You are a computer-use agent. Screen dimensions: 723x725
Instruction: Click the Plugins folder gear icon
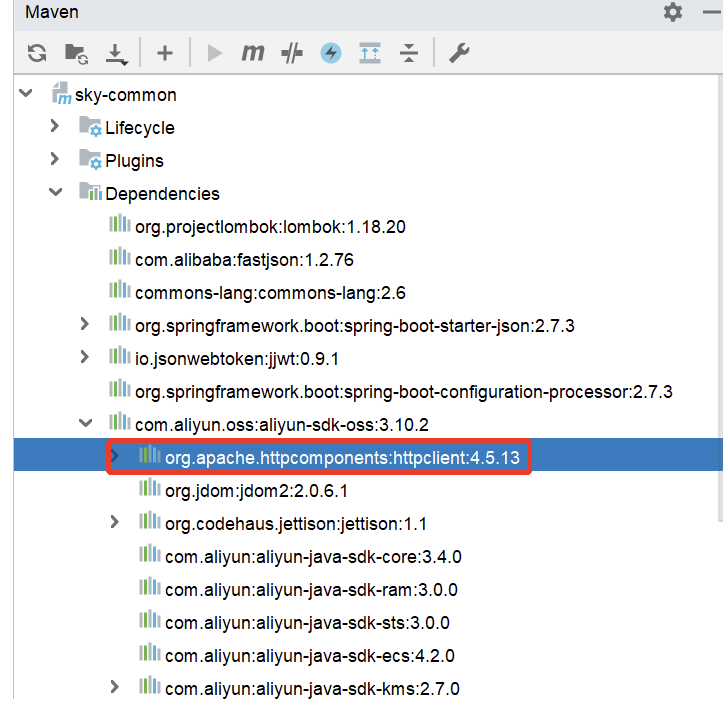[x=90, y=159]
